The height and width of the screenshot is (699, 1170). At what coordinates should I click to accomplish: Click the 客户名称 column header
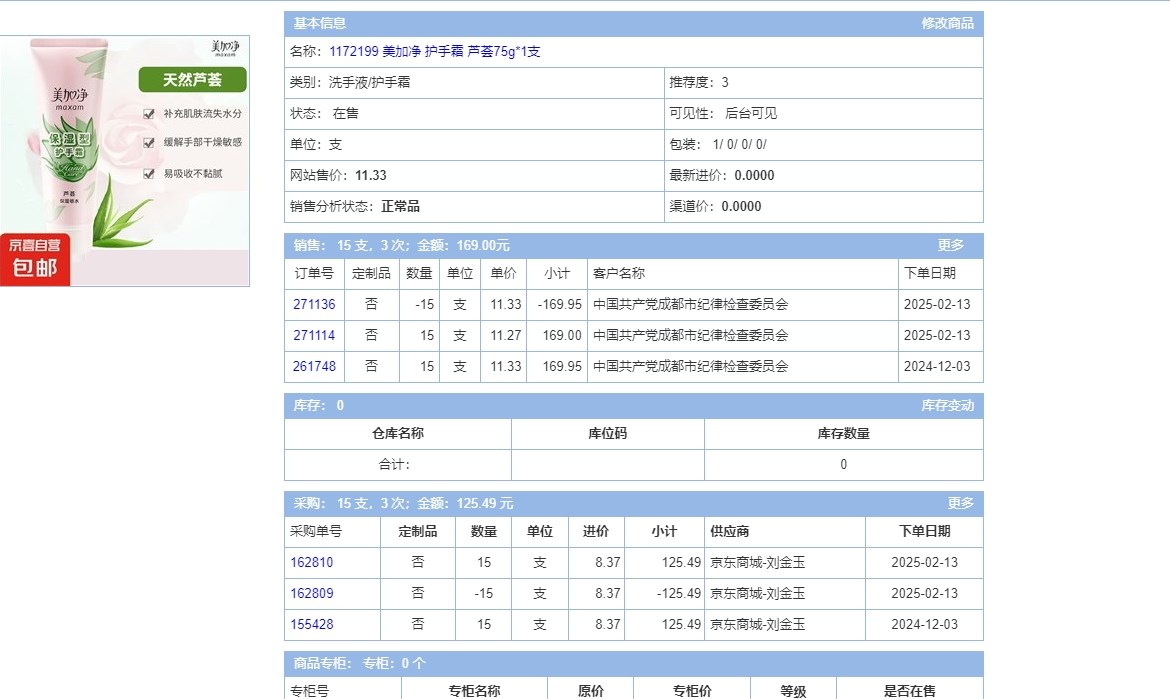(x=742, y=274)
